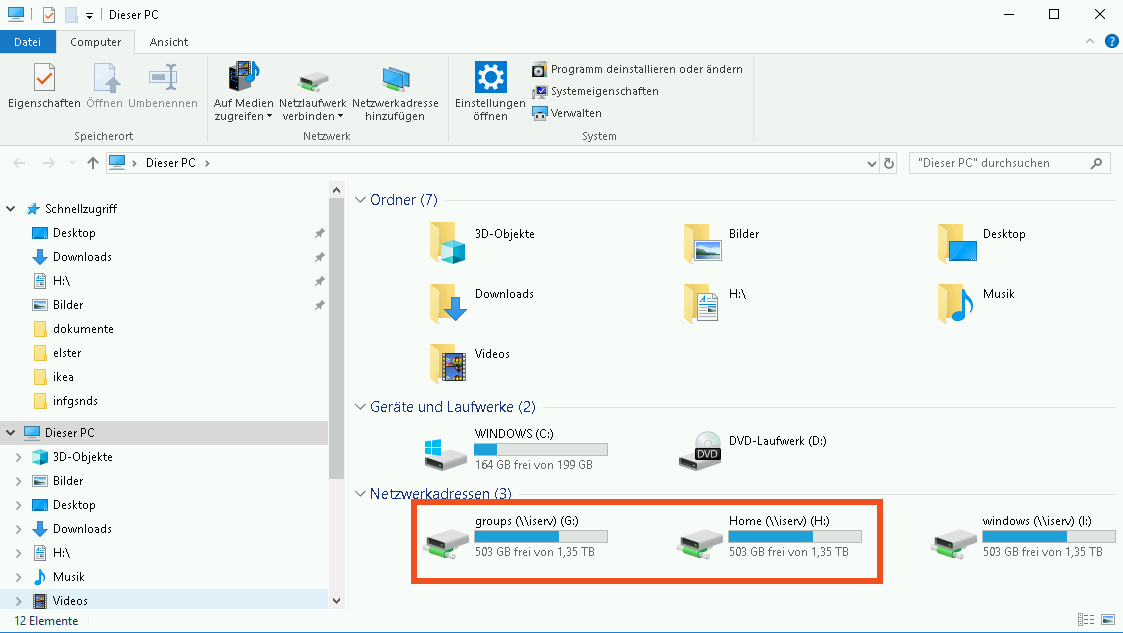Open Eigenschaften in the ribbon
The height and width of the screenshot is (633, 1123).
pos(44,86)
